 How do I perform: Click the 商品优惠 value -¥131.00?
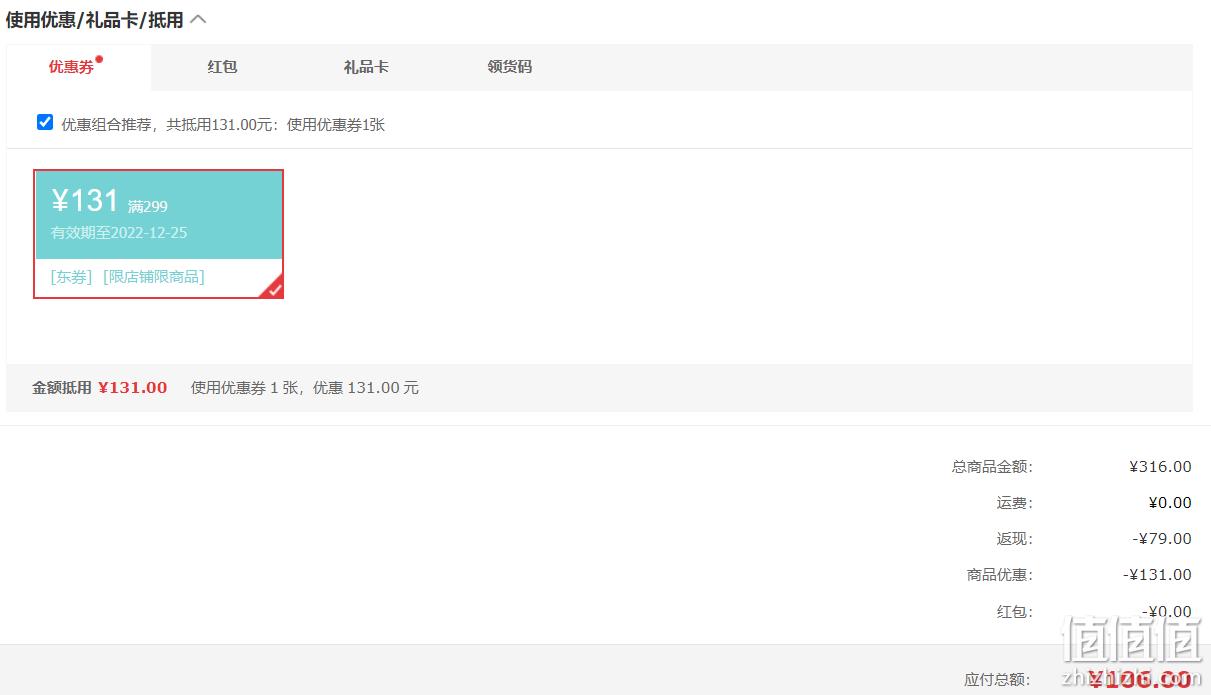1157,575
